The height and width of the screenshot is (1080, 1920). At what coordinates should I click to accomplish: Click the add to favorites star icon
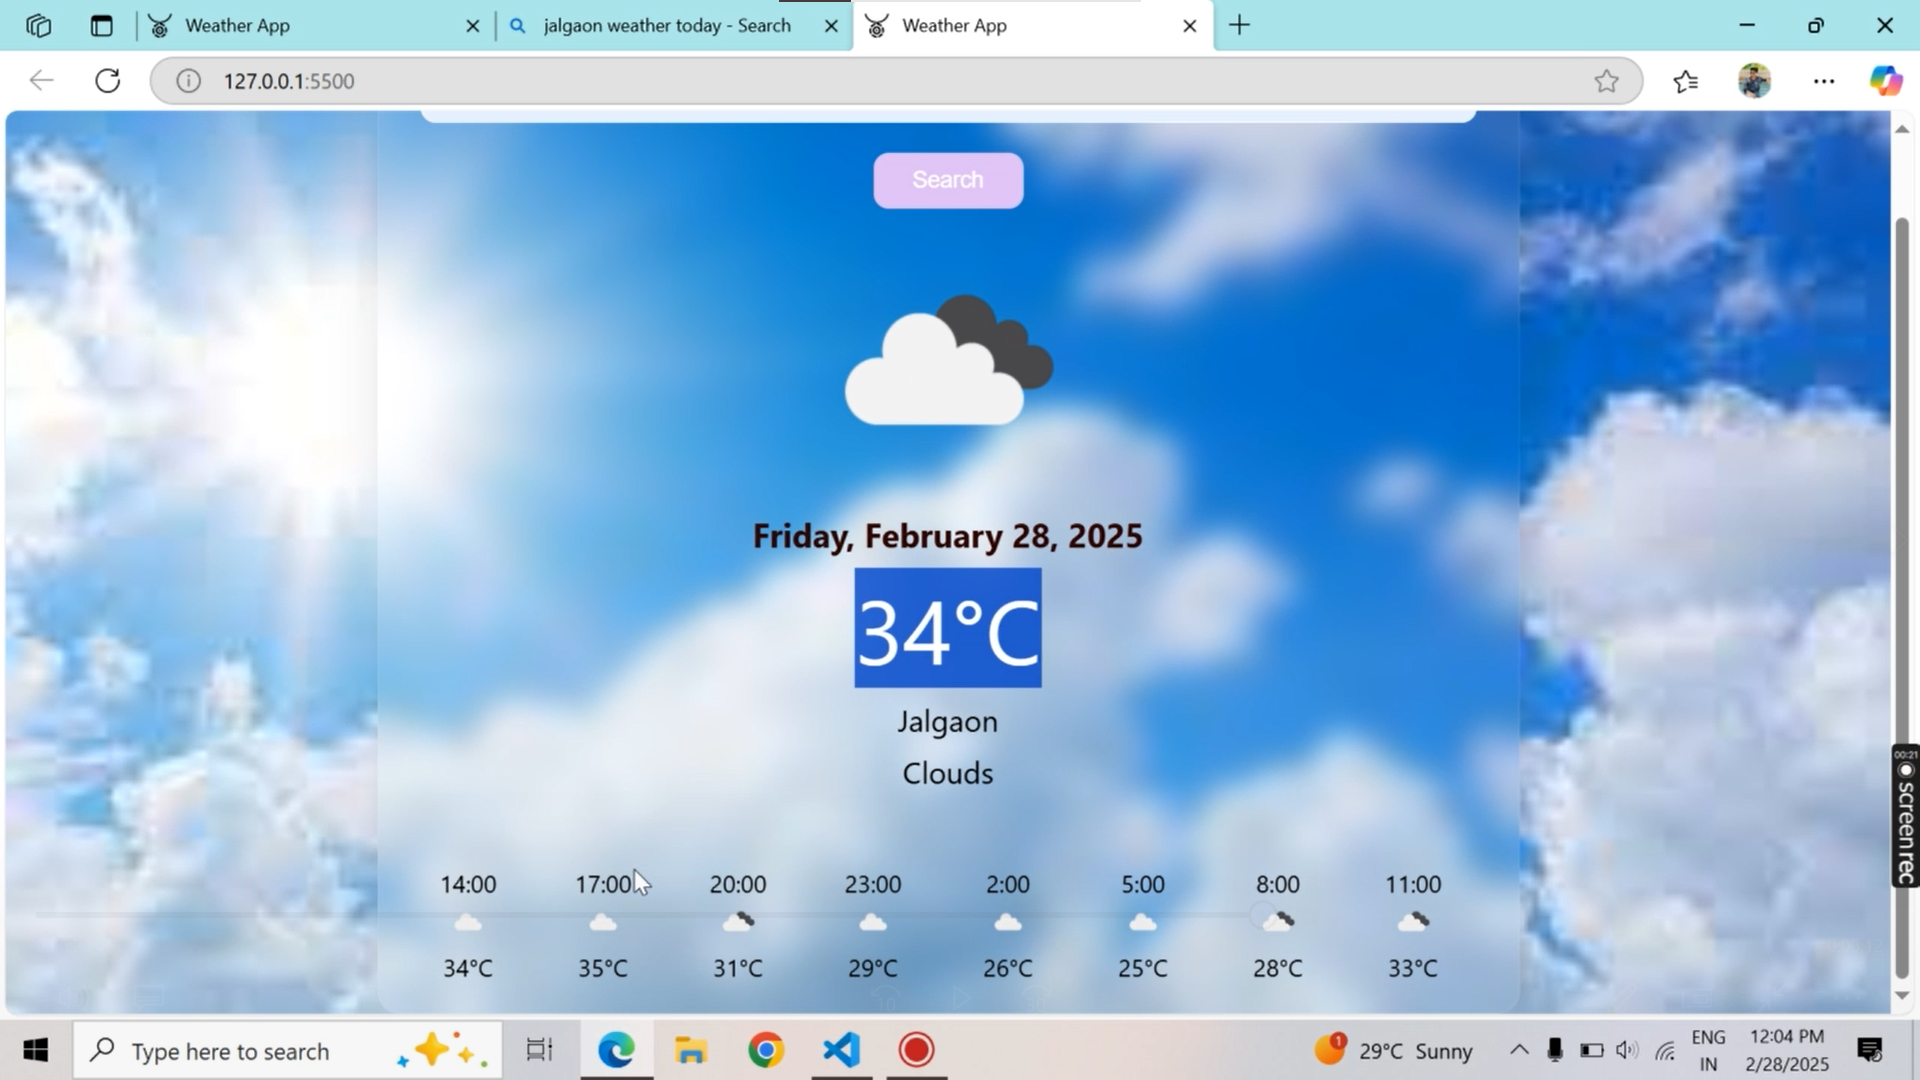point(1606,81)
